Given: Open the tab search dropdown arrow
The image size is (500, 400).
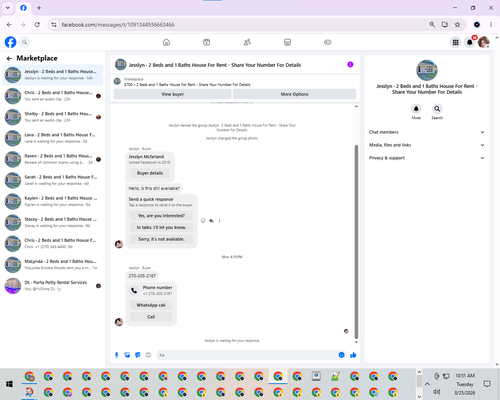Looking at the screenshot, I should click(x=8, y=8).
